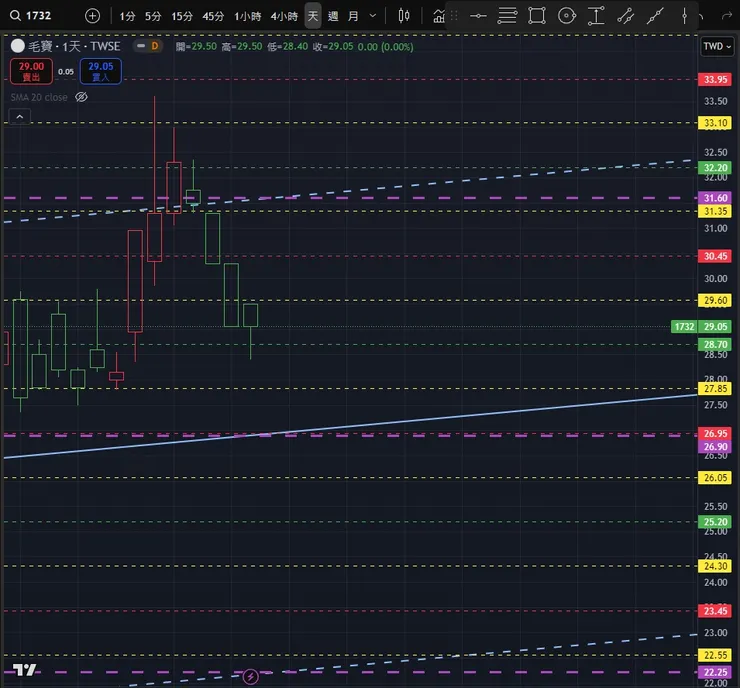This screenshot has height=688, width=740.
Task: Collapse the indicator legend chevron
Action: coord(19,117)
